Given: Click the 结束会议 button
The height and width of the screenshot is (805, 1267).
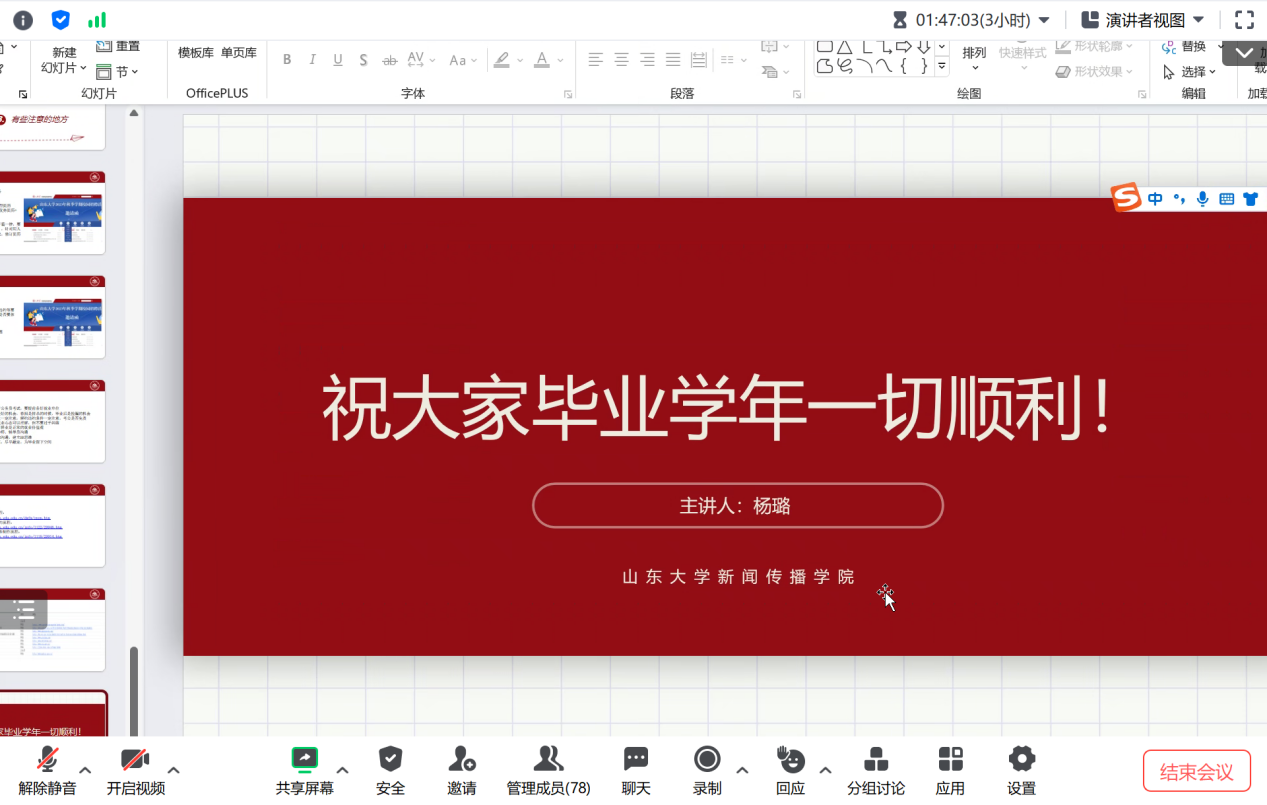Looking at the screenshot, I should pos(1197,772).
